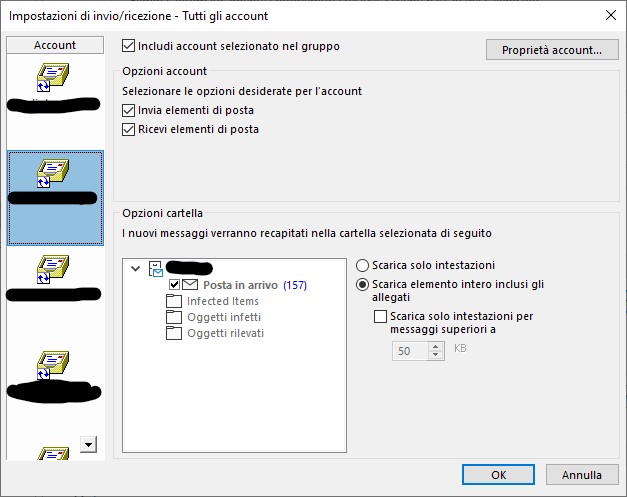Select Scarica solo intestazioni radio option
Image resolution: width=627 pixels, height=497 pixels.
pyautogui.click(x=362, y=265)
